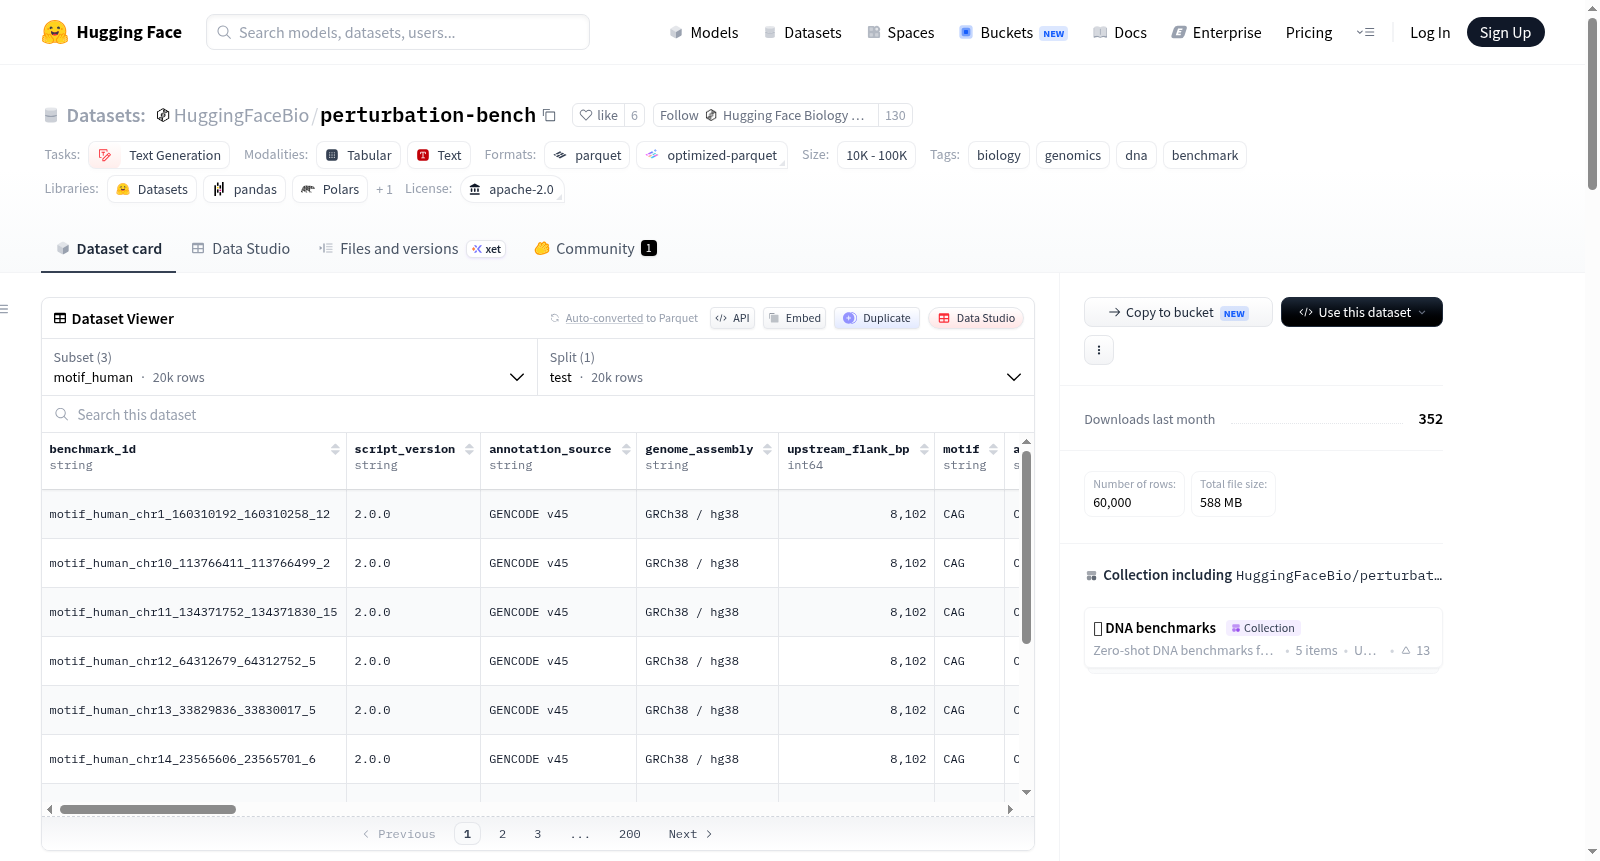Sort by genome_assembly column sort icon
The width and height of the screenshot is (1600, 861).
click(767, 449)
